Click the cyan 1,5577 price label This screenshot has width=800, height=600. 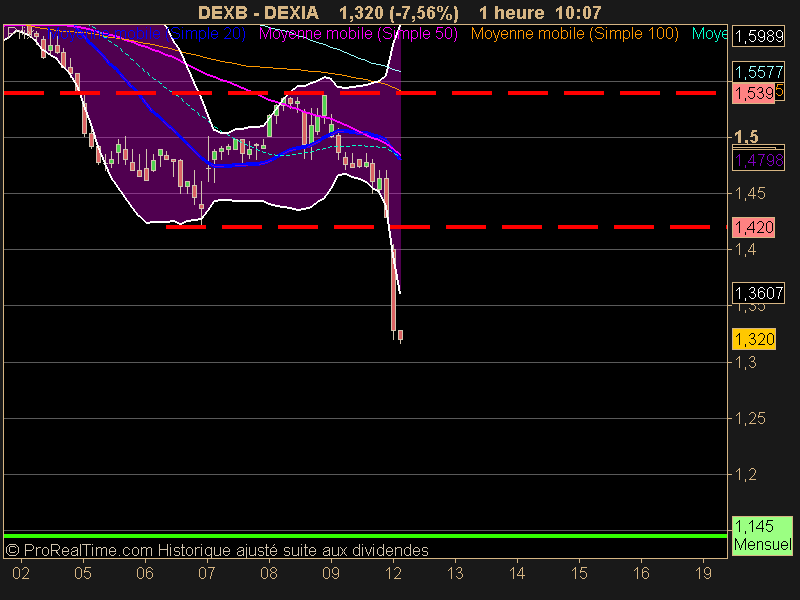pos(759,72)
